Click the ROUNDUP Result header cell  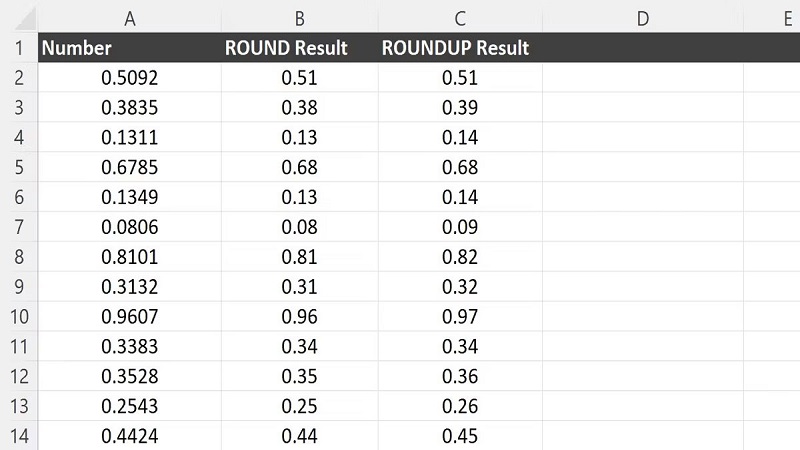(460, 48)
